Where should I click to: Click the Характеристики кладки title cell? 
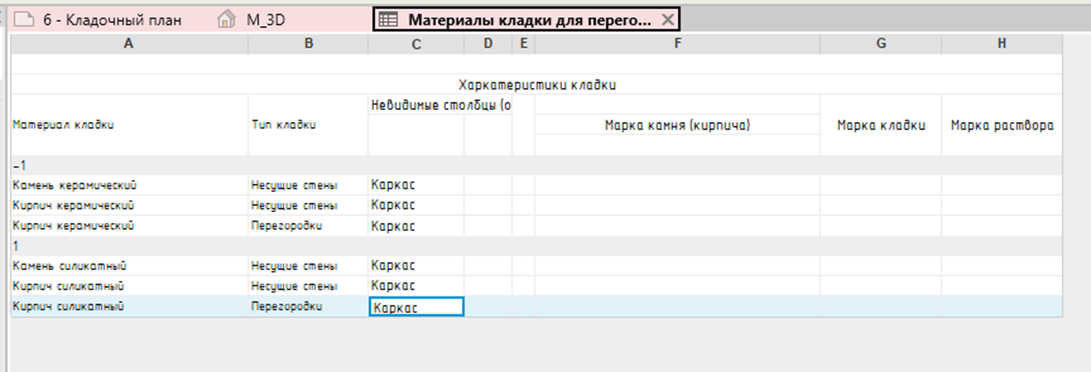click(537, 85)
